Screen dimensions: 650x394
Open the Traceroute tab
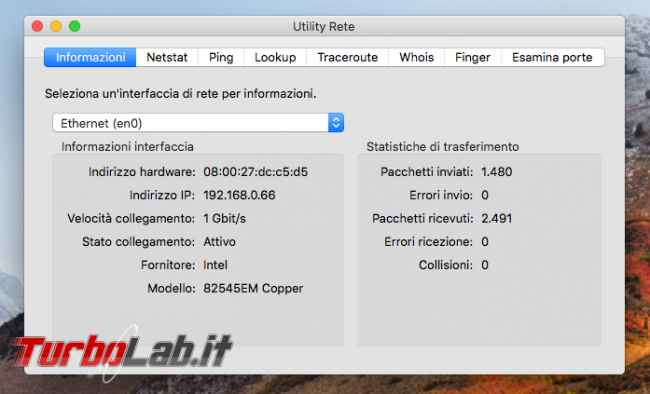tap(347, 57)
